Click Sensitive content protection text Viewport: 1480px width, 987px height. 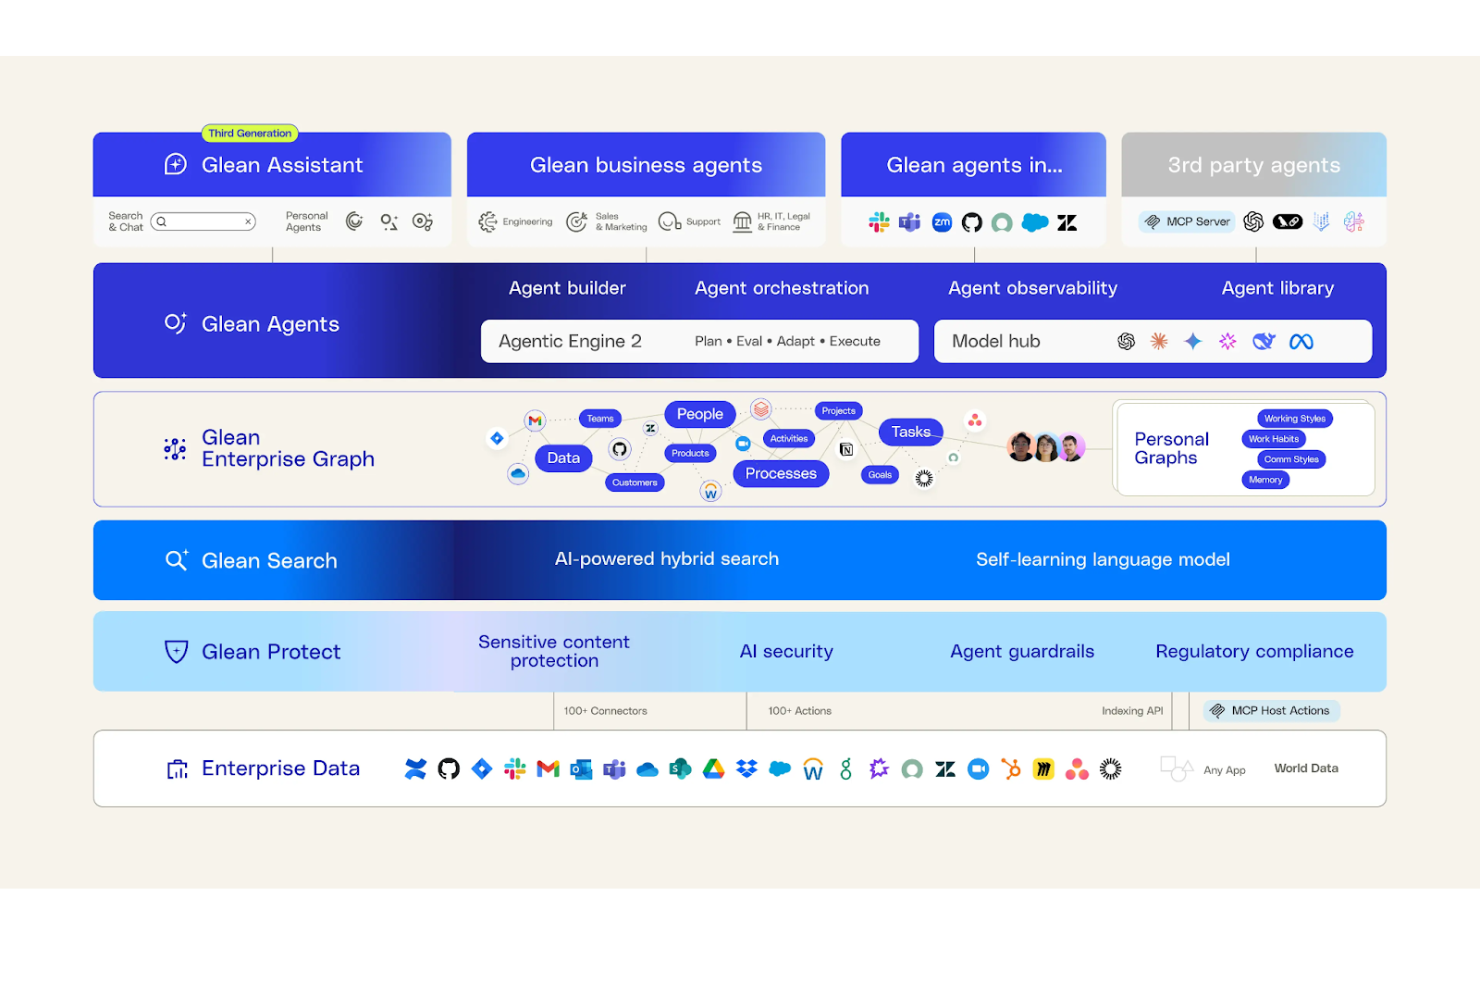554,651
